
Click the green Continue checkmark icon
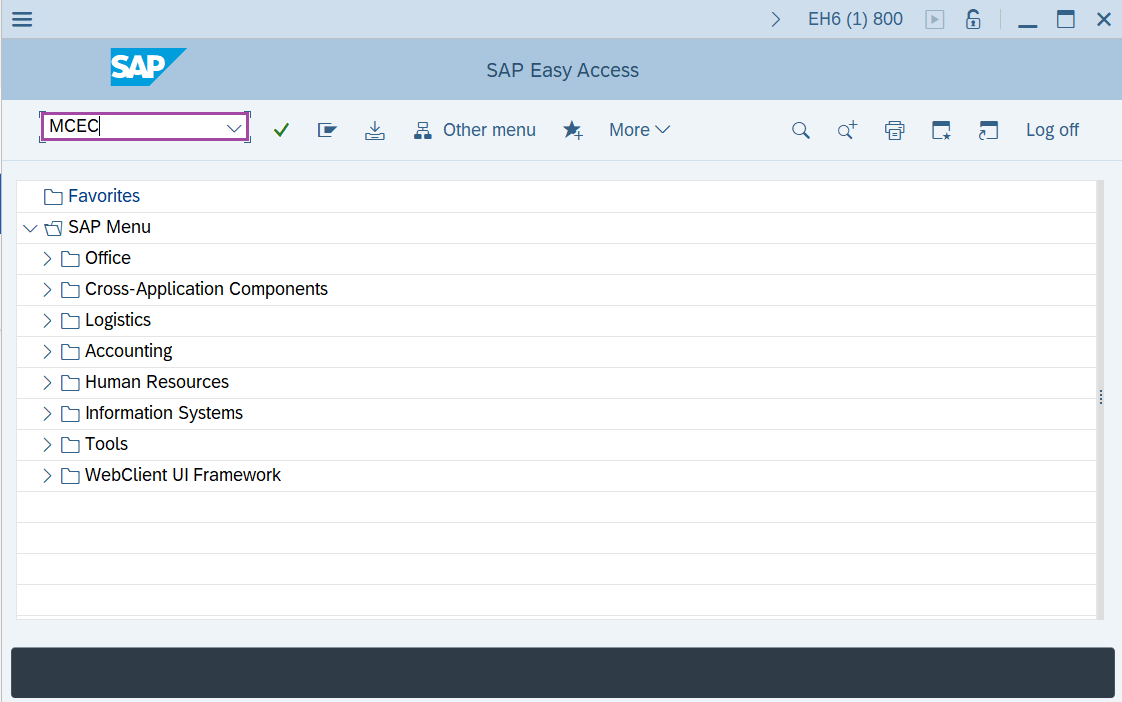click(281, 129)
